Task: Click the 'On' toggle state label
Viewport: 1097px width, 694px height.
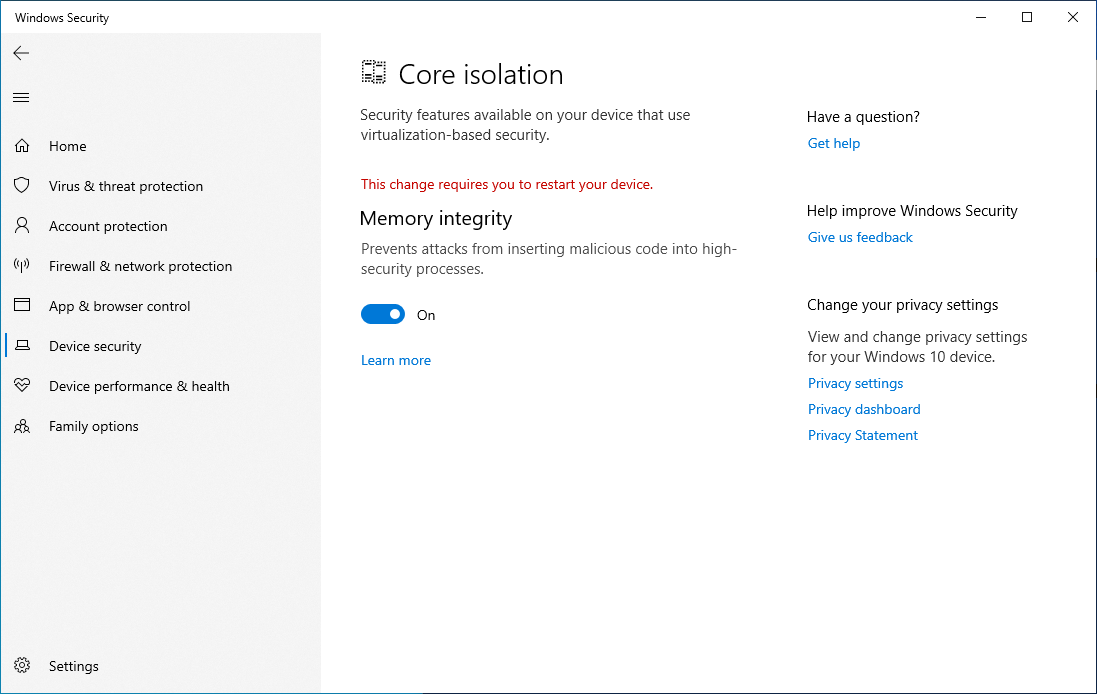Action: click(426, 316)
